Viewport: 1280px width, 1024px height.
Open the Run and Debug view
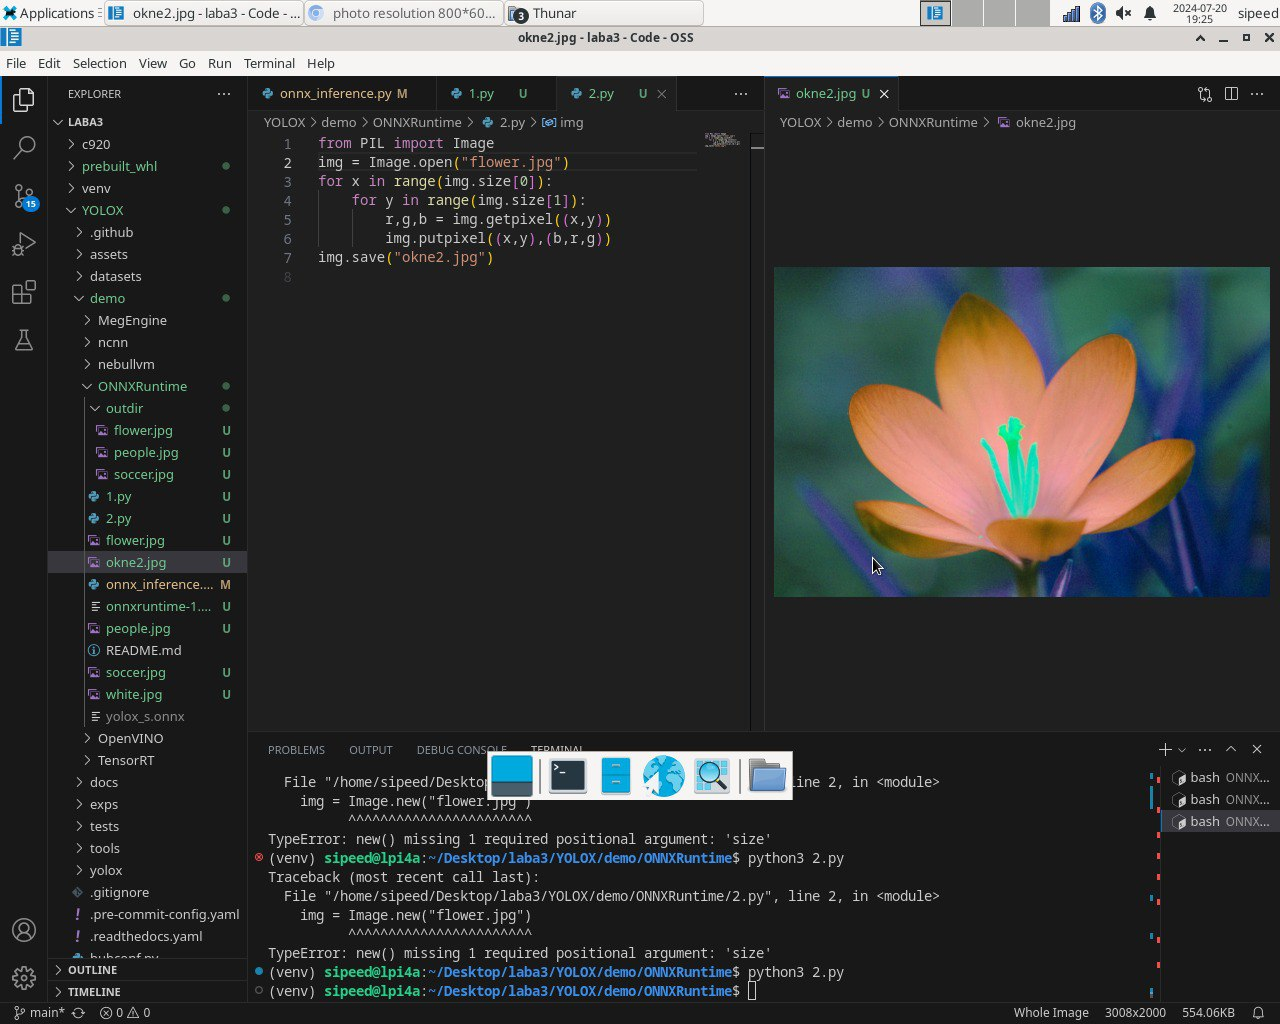(x=24, y=244)
